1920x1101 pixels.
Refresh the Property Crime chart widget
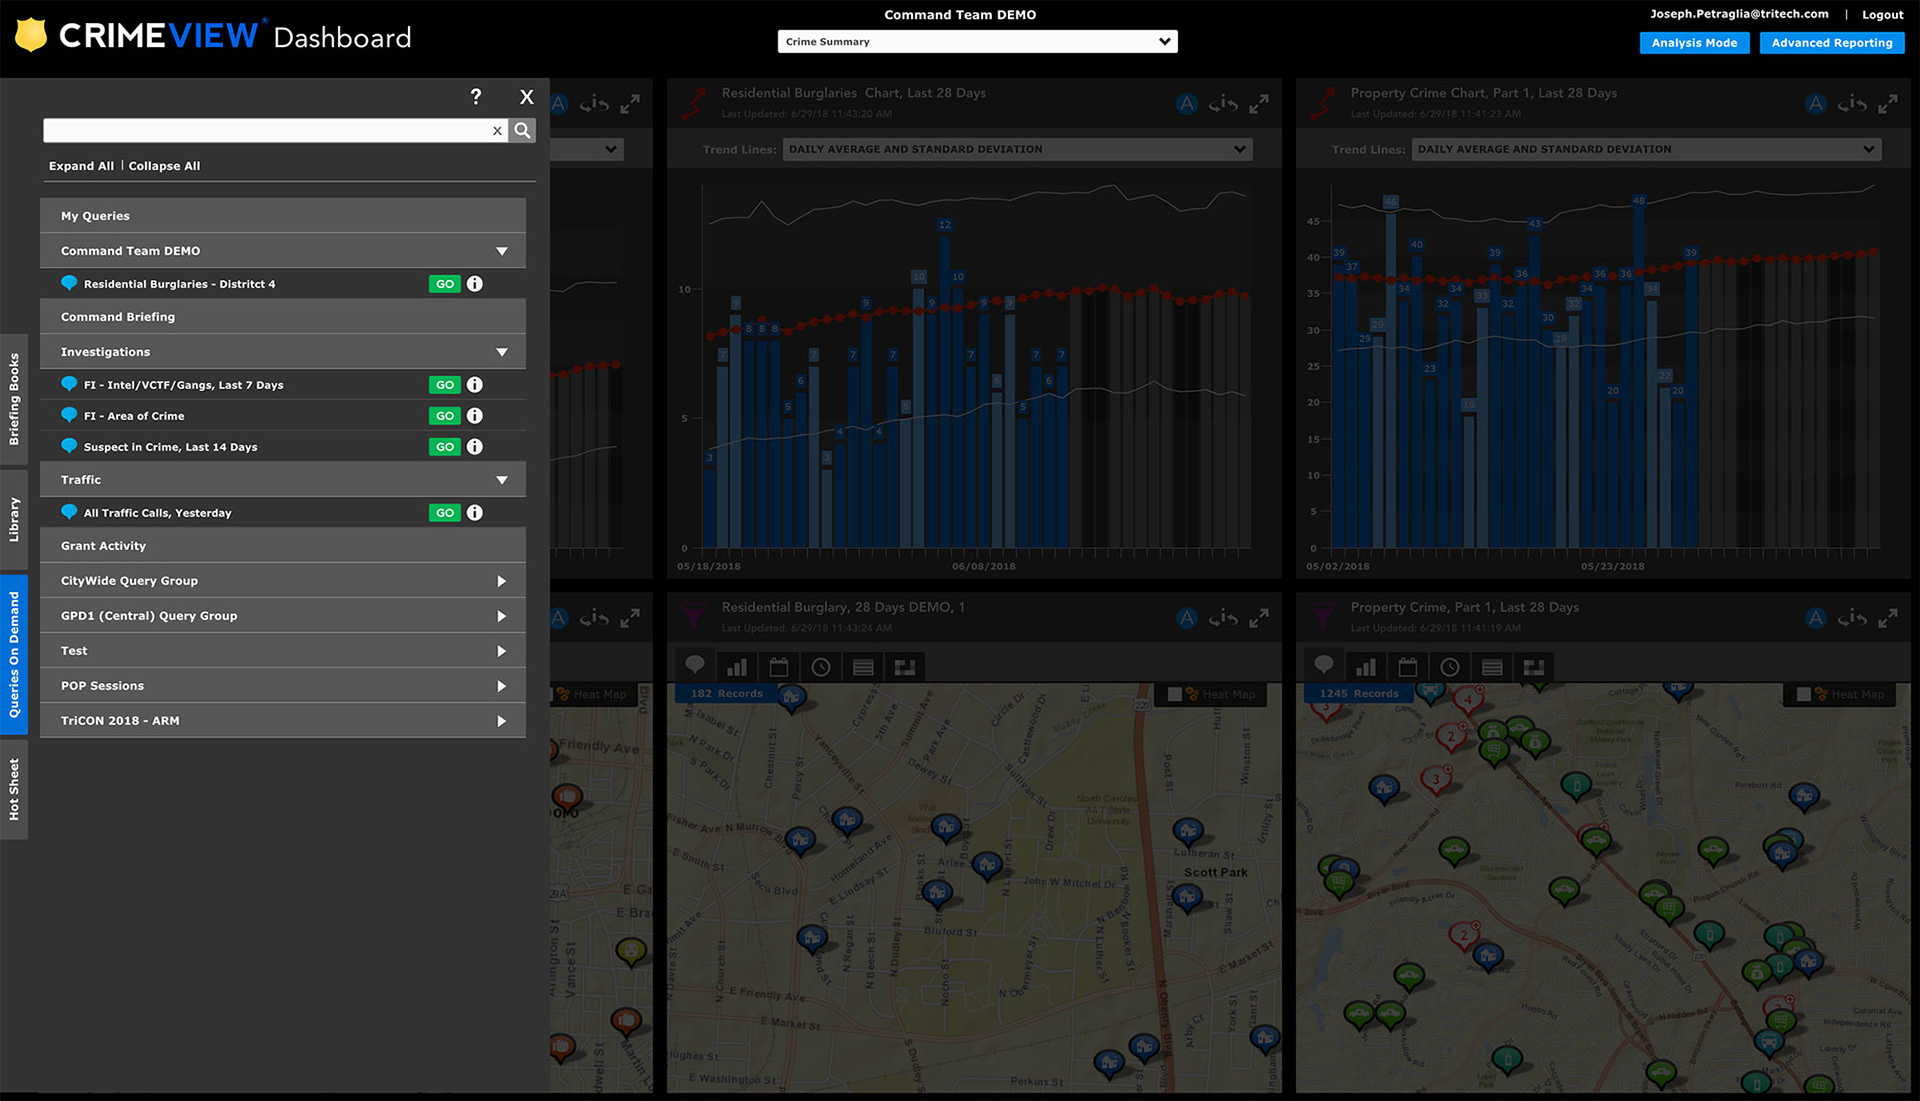(x=1852, y=104)
